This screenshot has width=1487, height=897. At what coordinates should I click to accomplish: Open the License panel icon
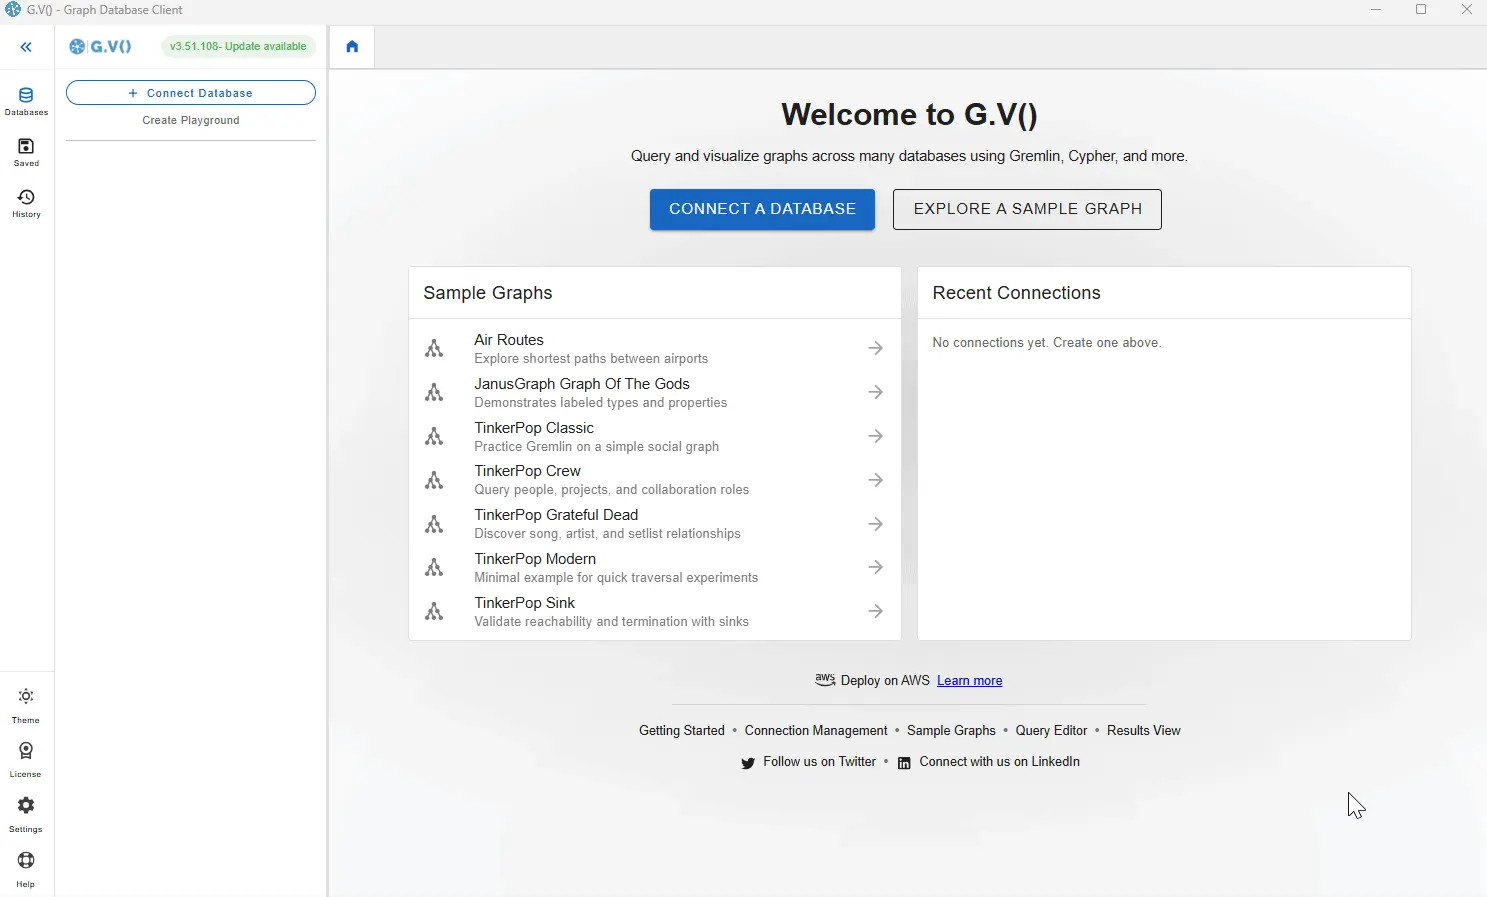pos(26,752)
